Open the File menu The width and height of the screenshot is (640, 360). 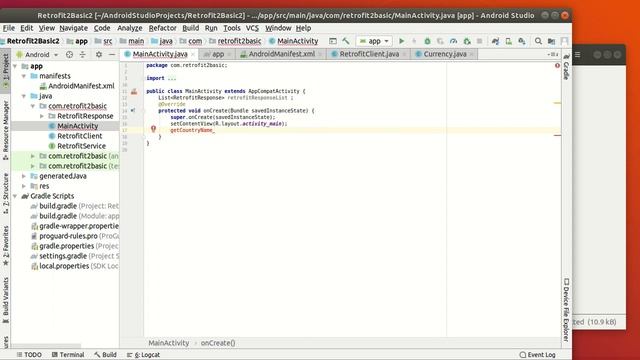pyautogui.click(x=9, y=28)
